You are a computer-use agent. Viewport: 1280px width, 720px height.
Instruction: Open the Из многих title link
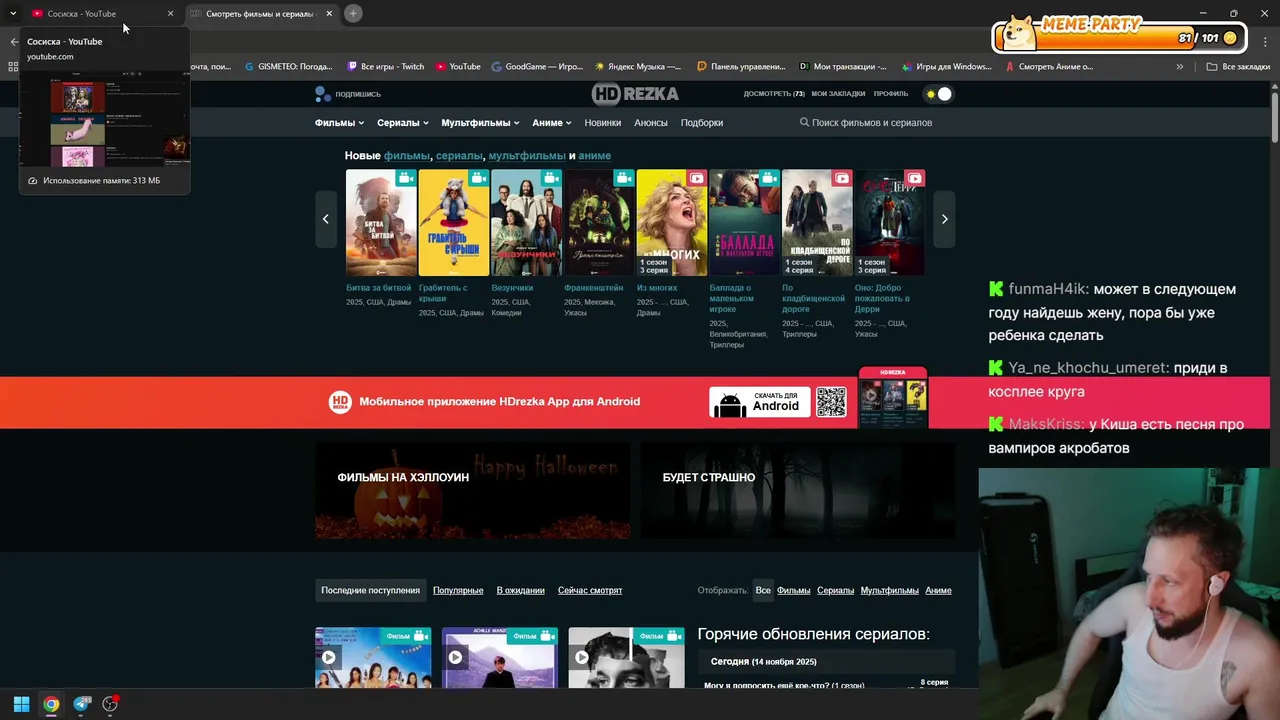657,288
